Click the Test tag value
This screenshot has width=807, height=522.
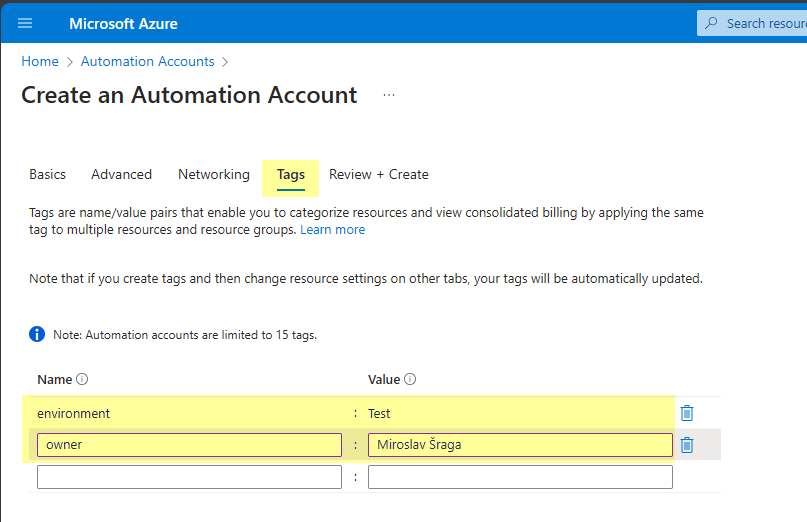(379, 413)
